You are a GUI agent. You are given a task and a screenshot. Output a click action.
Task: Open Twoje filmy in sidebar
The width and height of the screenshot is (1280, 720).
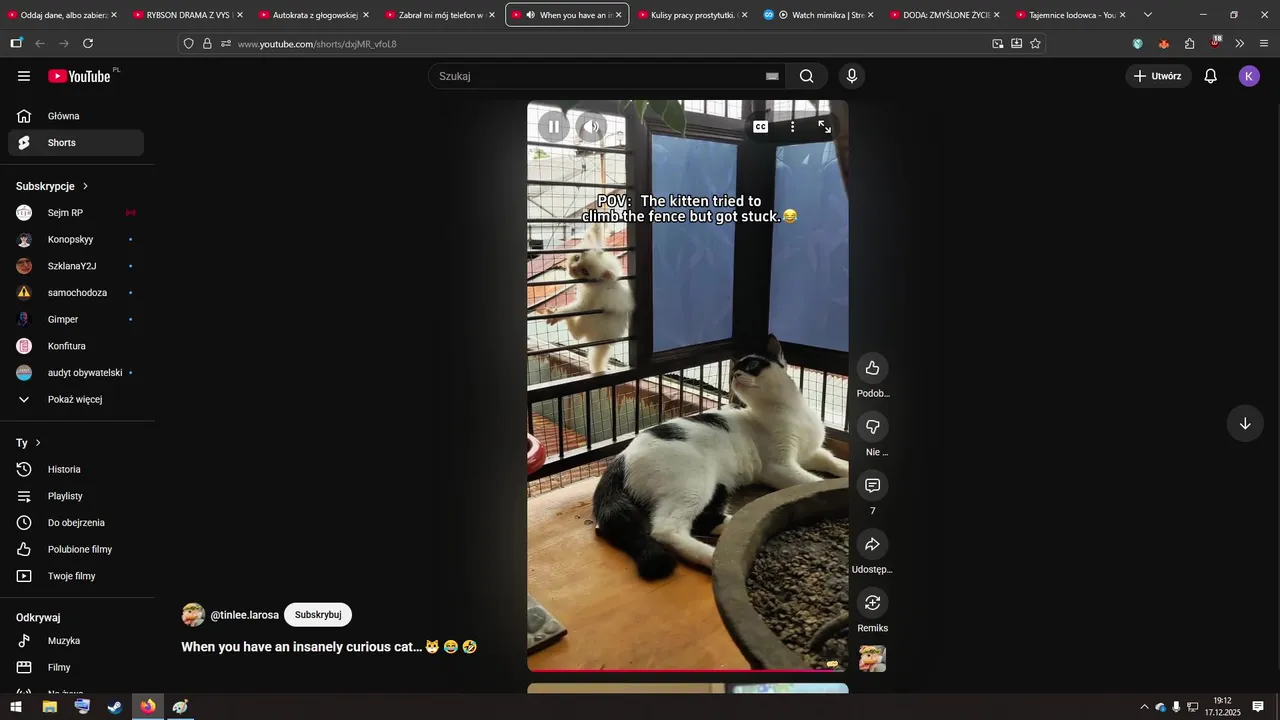coord(76,576)
